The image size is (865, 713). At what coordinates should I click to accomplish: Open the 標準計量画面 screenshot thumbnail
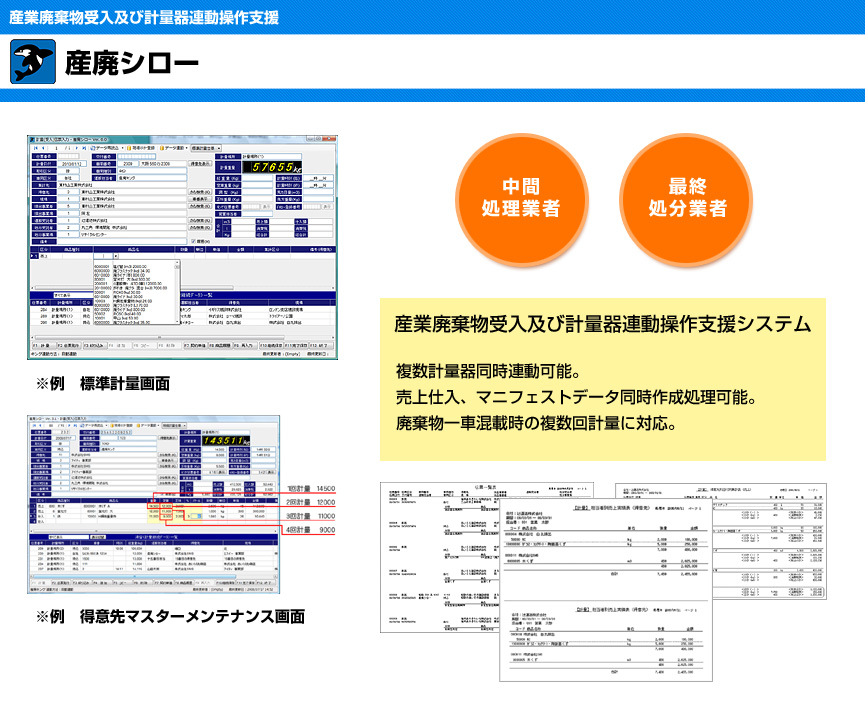pyautogui.click(x=183, y=247)
